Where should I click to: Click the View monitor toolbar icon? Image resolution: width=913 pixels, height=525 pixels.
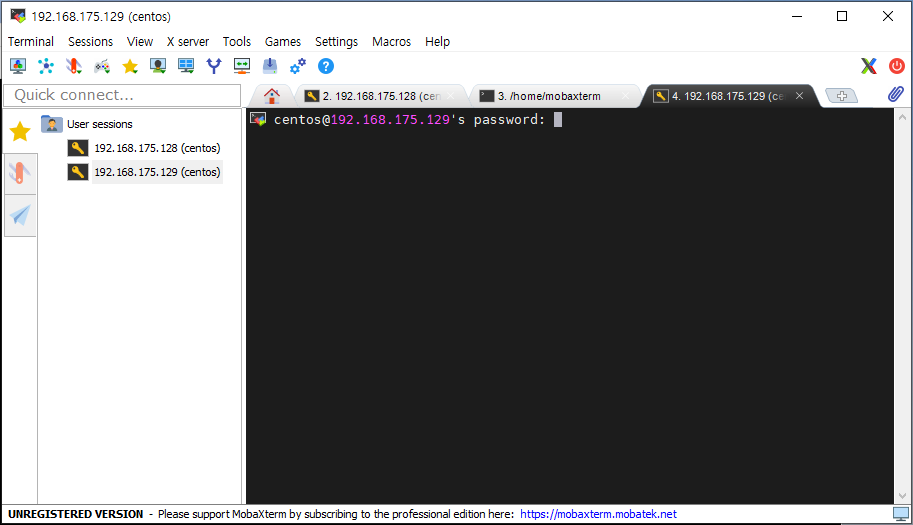158,66
